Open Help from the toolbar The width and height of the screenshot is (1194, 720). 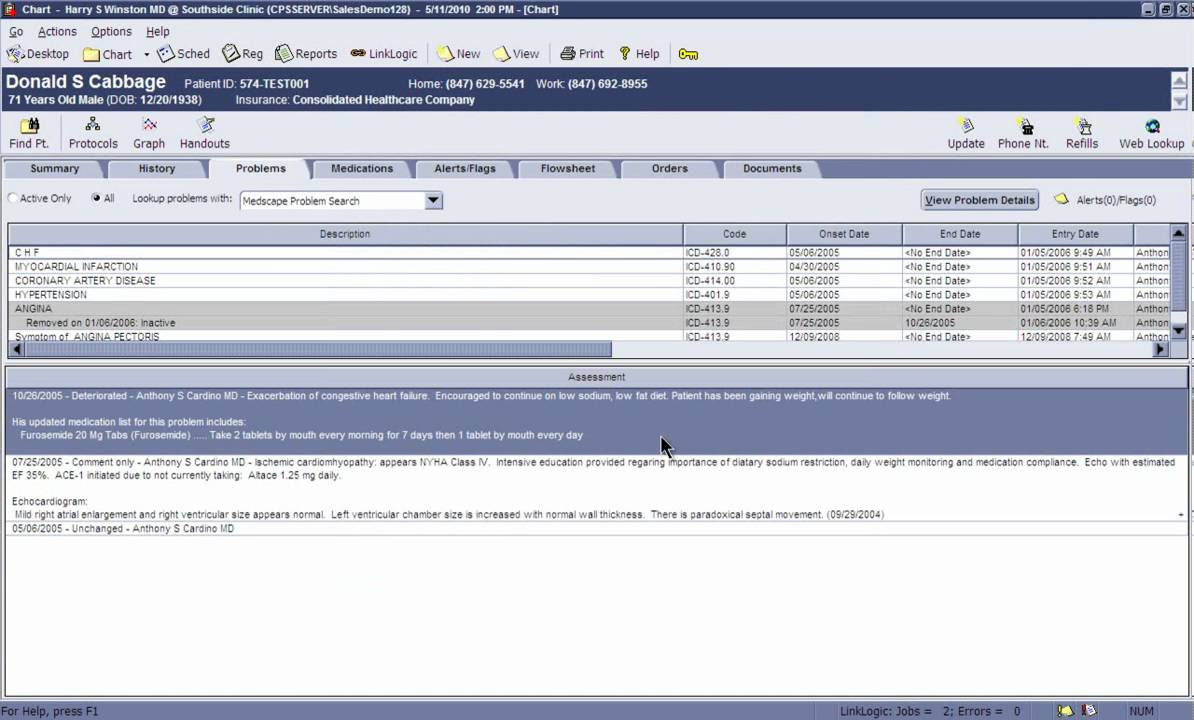pyautogui.click(x=639, y=54)
